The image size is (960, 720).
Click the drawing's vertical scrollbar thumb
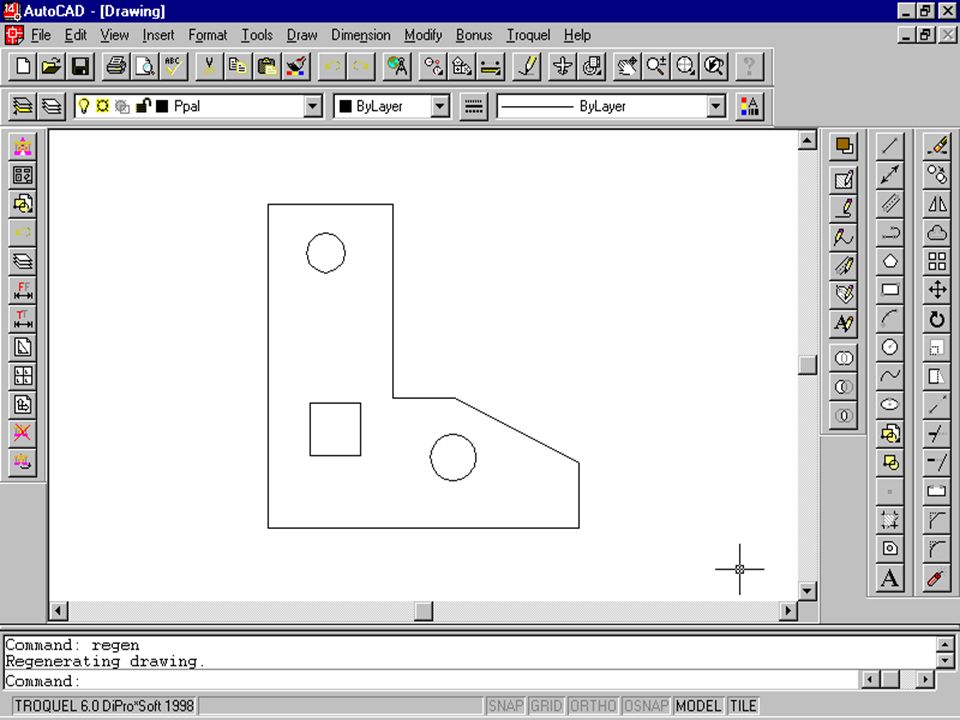pyautogui.click(x=808, y=364)
